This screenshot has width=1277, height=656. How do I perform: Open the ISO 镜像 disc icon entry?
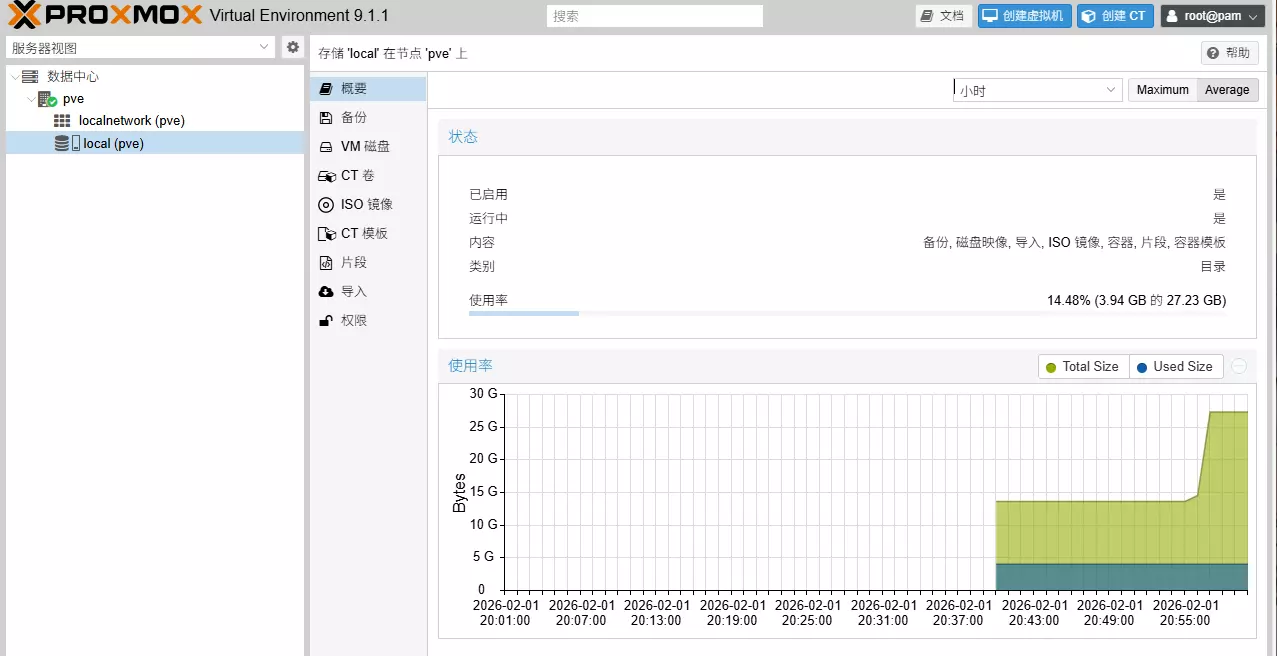[x=368, y=204]
